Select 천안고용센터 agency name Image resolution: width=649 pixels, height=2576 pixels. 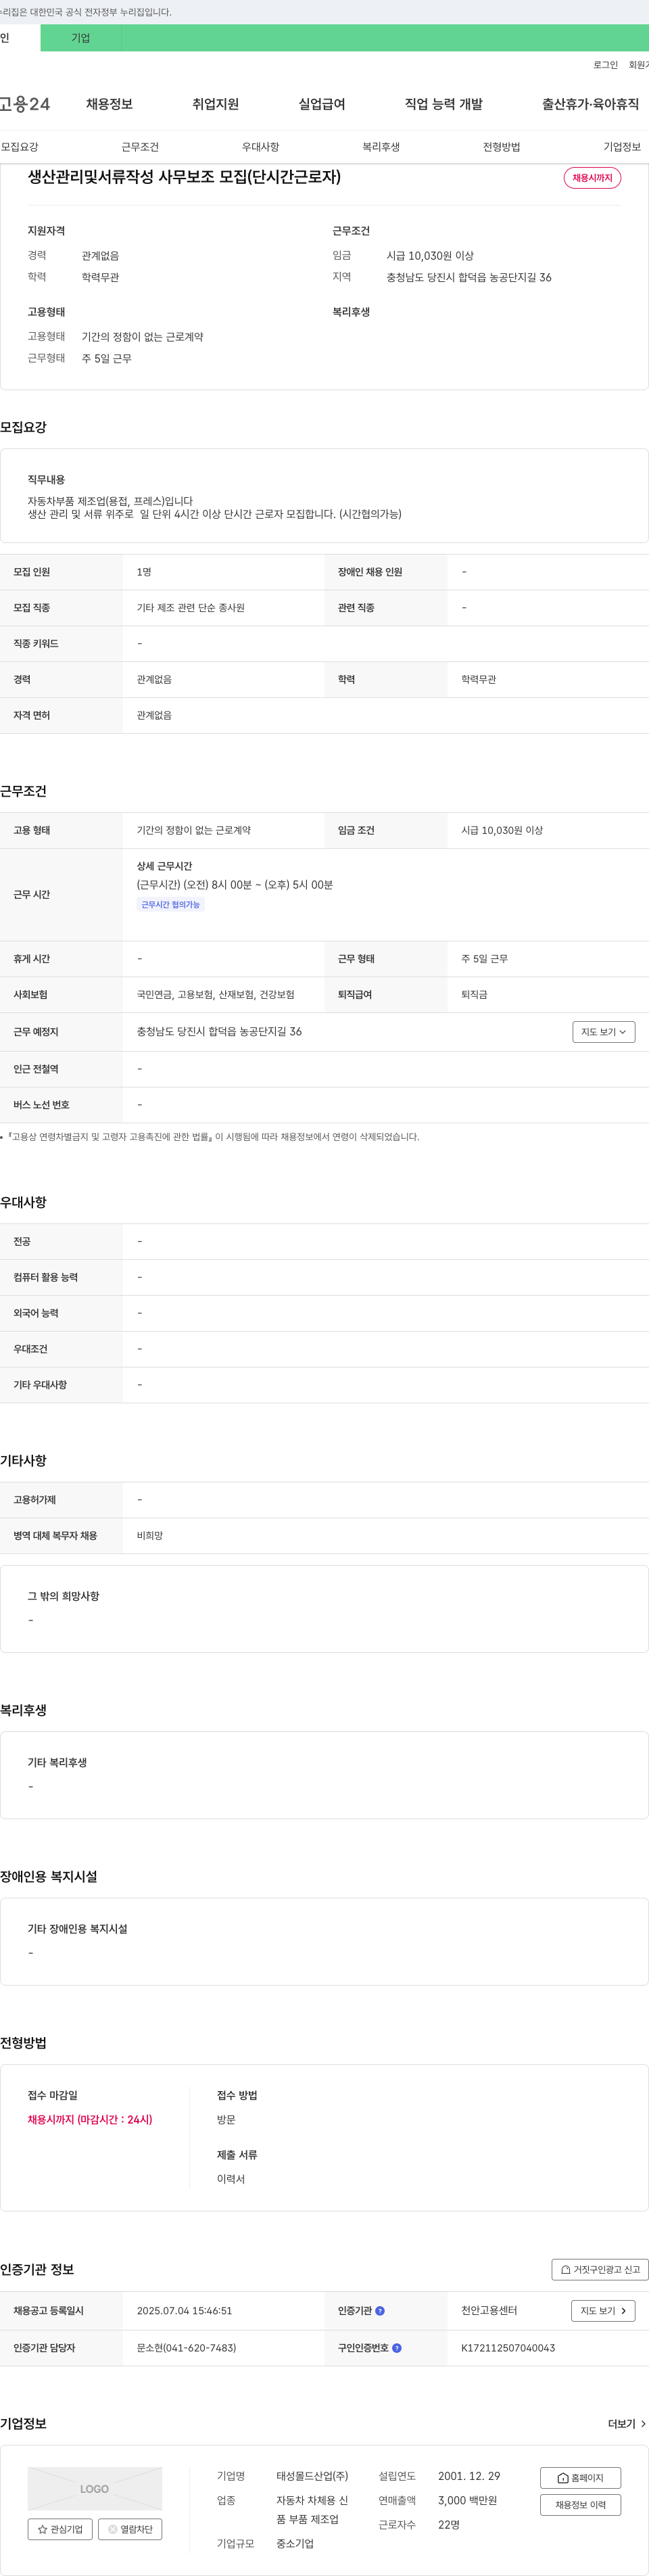[489, 2311]
